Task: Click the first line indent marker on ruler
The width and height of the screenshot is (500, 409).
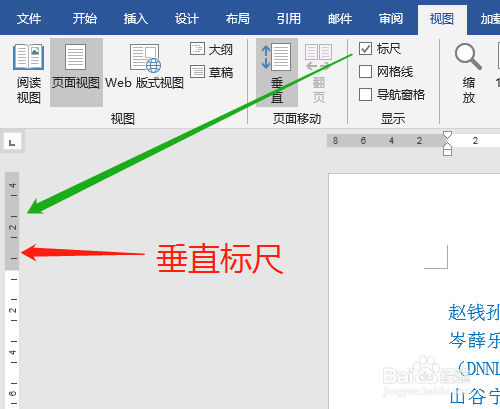Action: click(x=447, y=135)
